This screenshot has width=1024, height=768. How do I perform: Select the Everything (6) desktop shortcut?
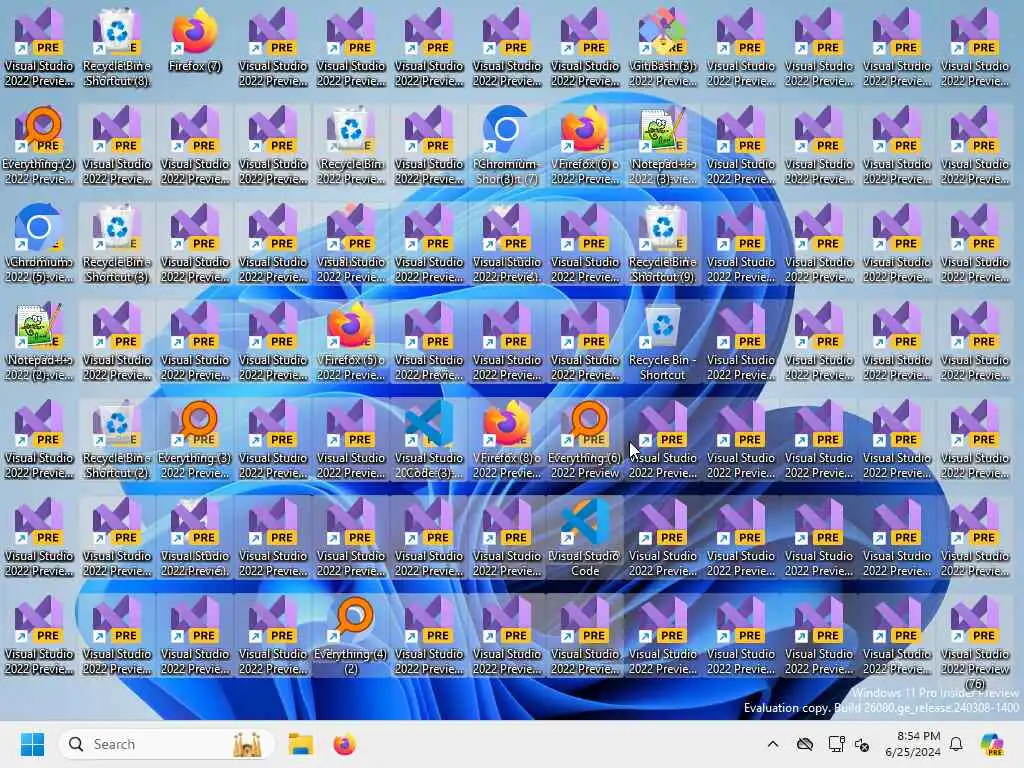click(x=584, y=439)
